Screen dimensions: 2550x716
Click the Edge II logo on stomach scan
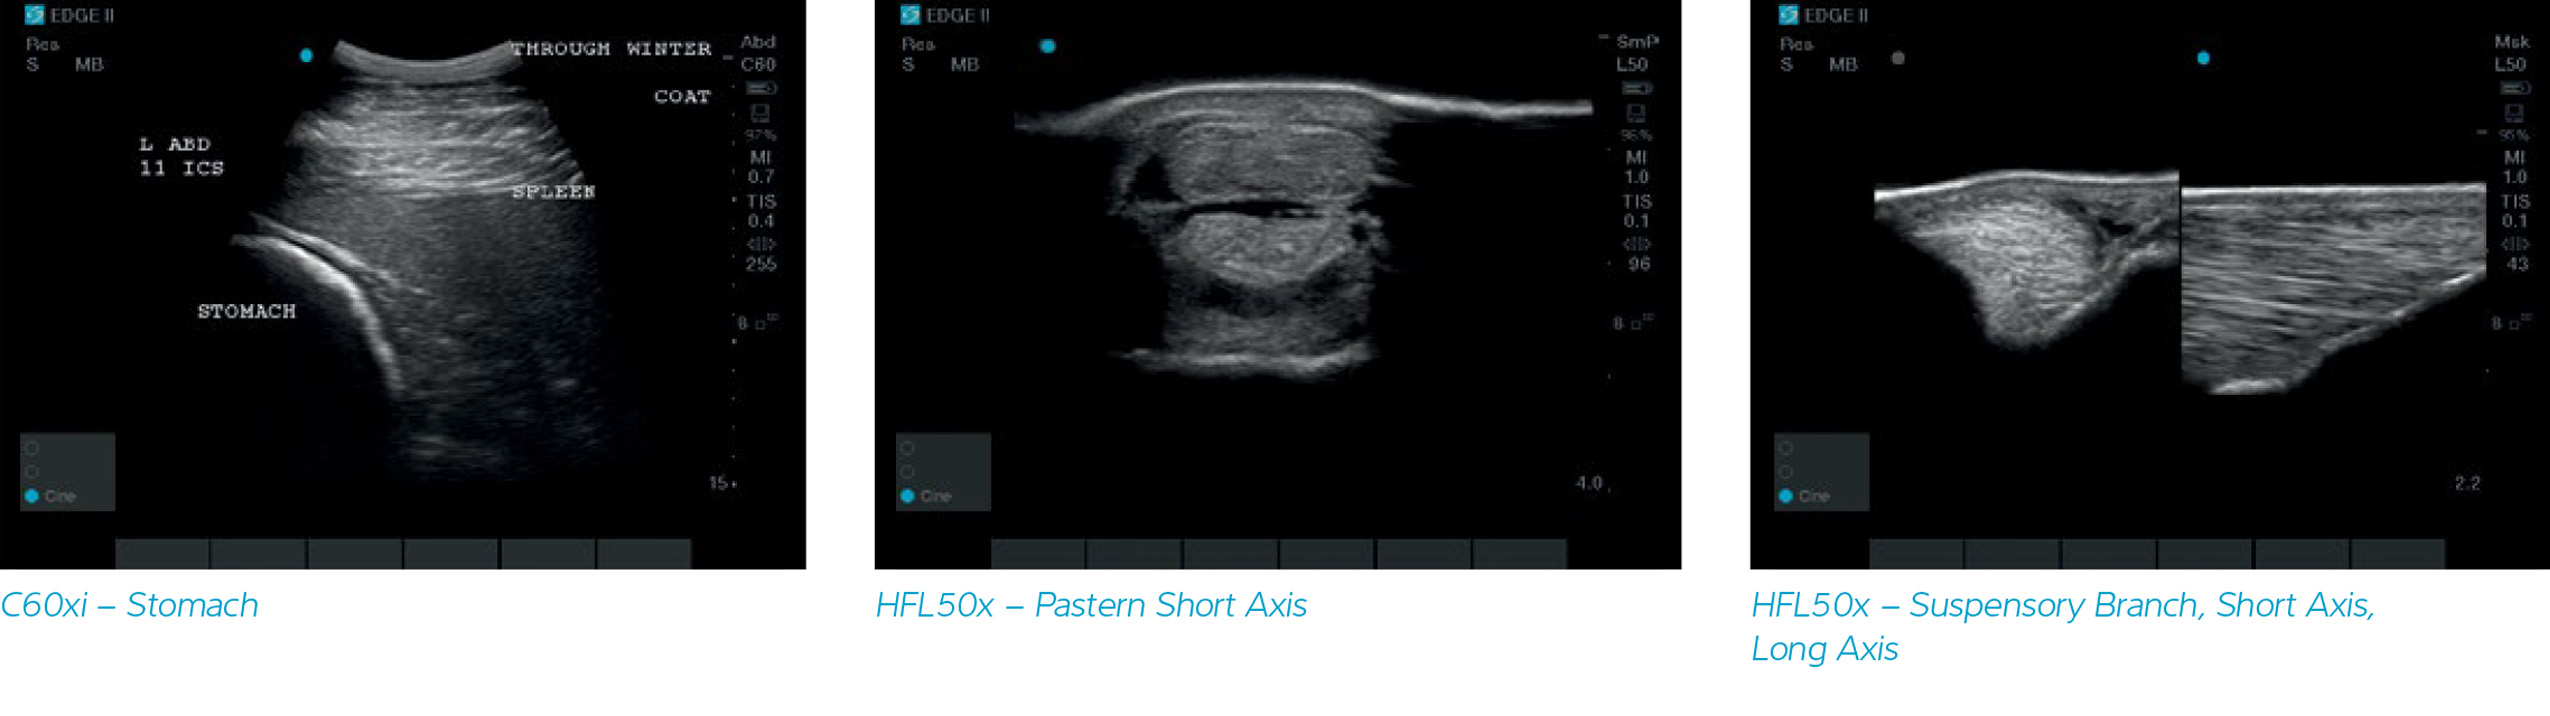(x=35, y=15)
